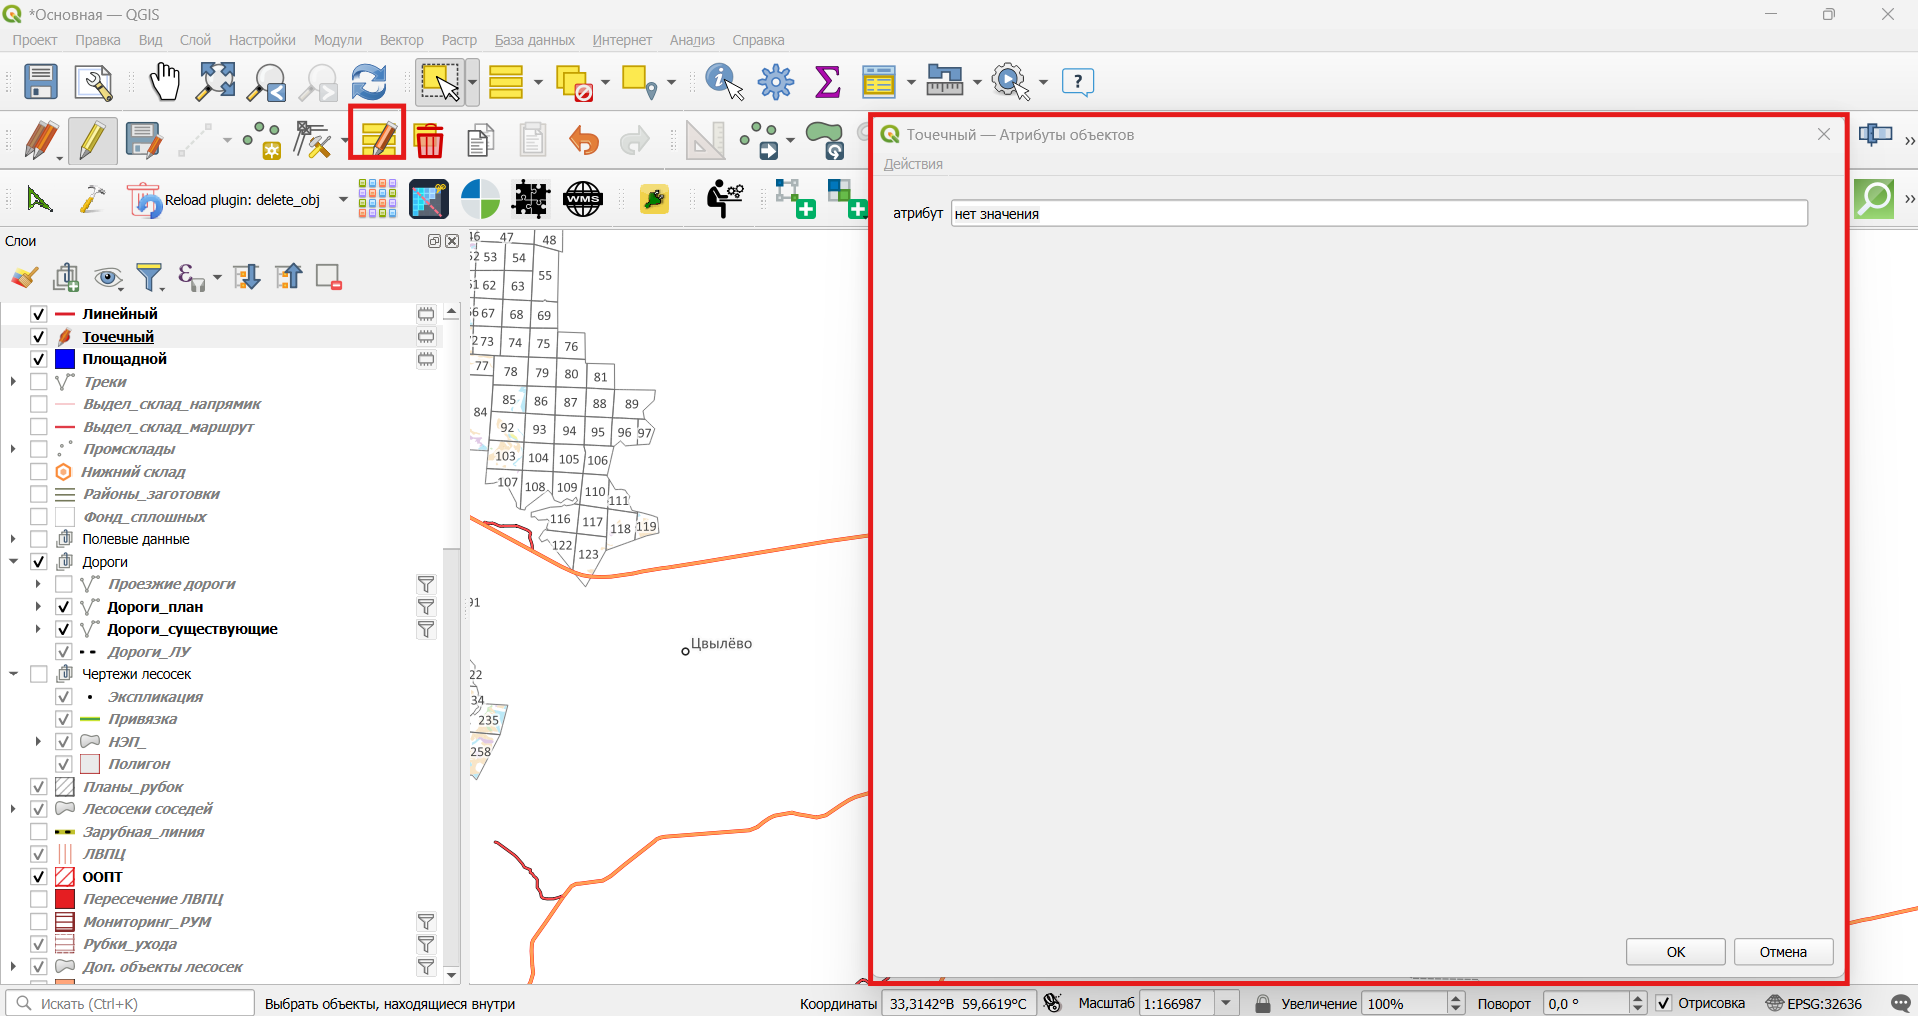This screenshot has width=1918, height=1016.
Task: Open the Statistical Summary sigma tool
Action: click(828, 82)
